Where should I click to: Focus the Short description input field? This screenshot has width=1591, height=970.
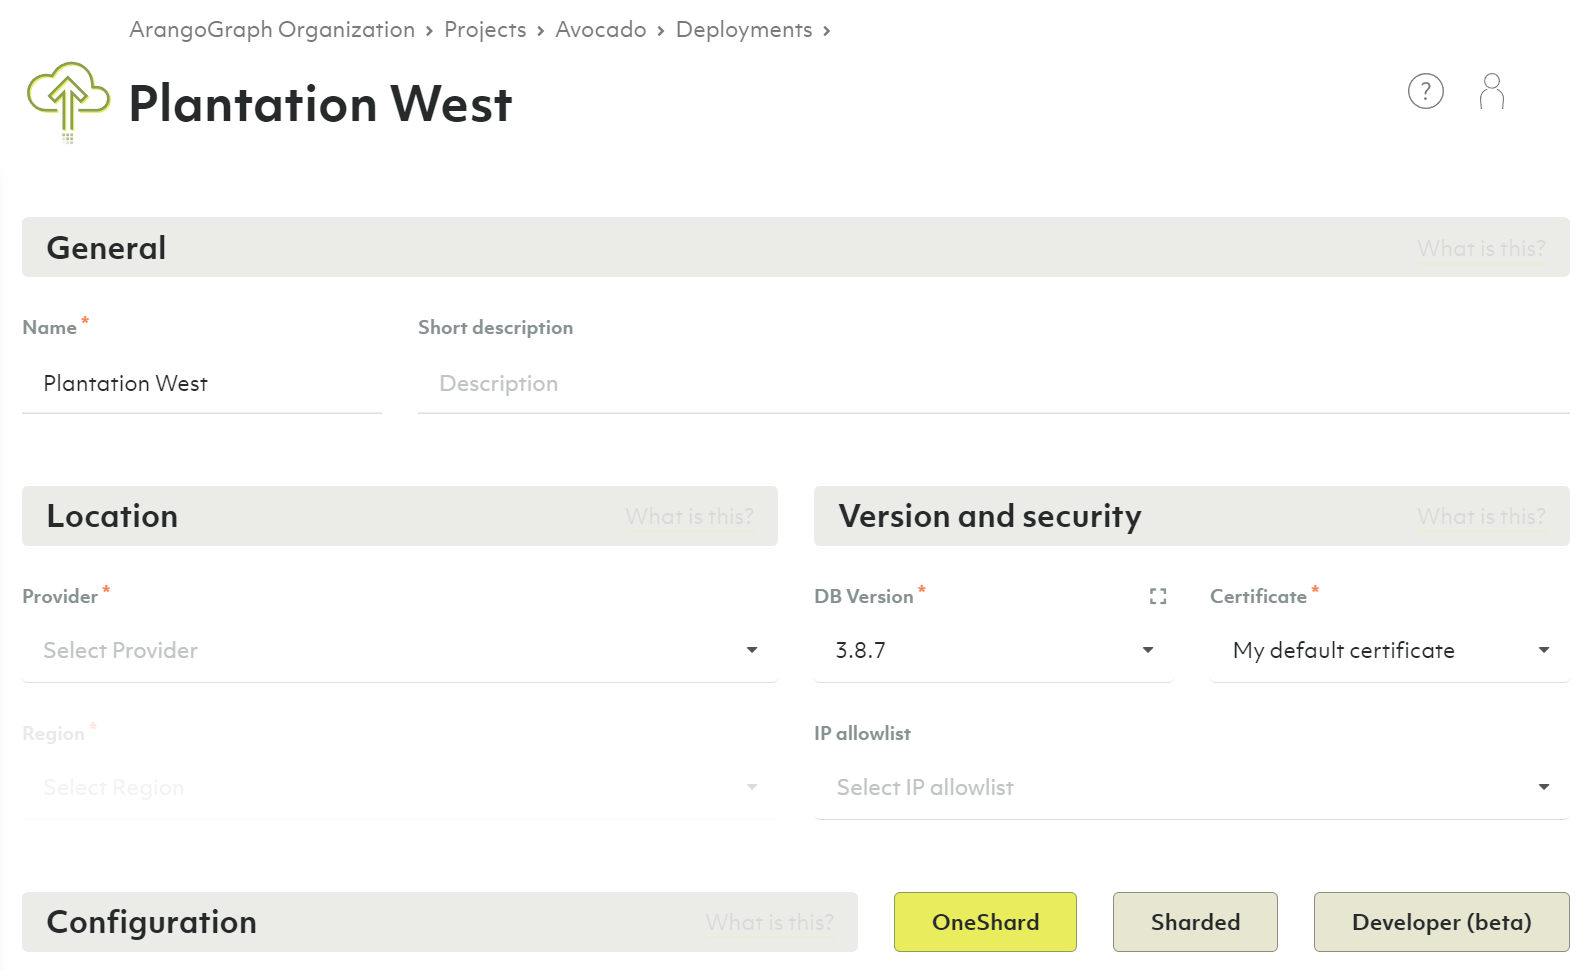point(994,384)
